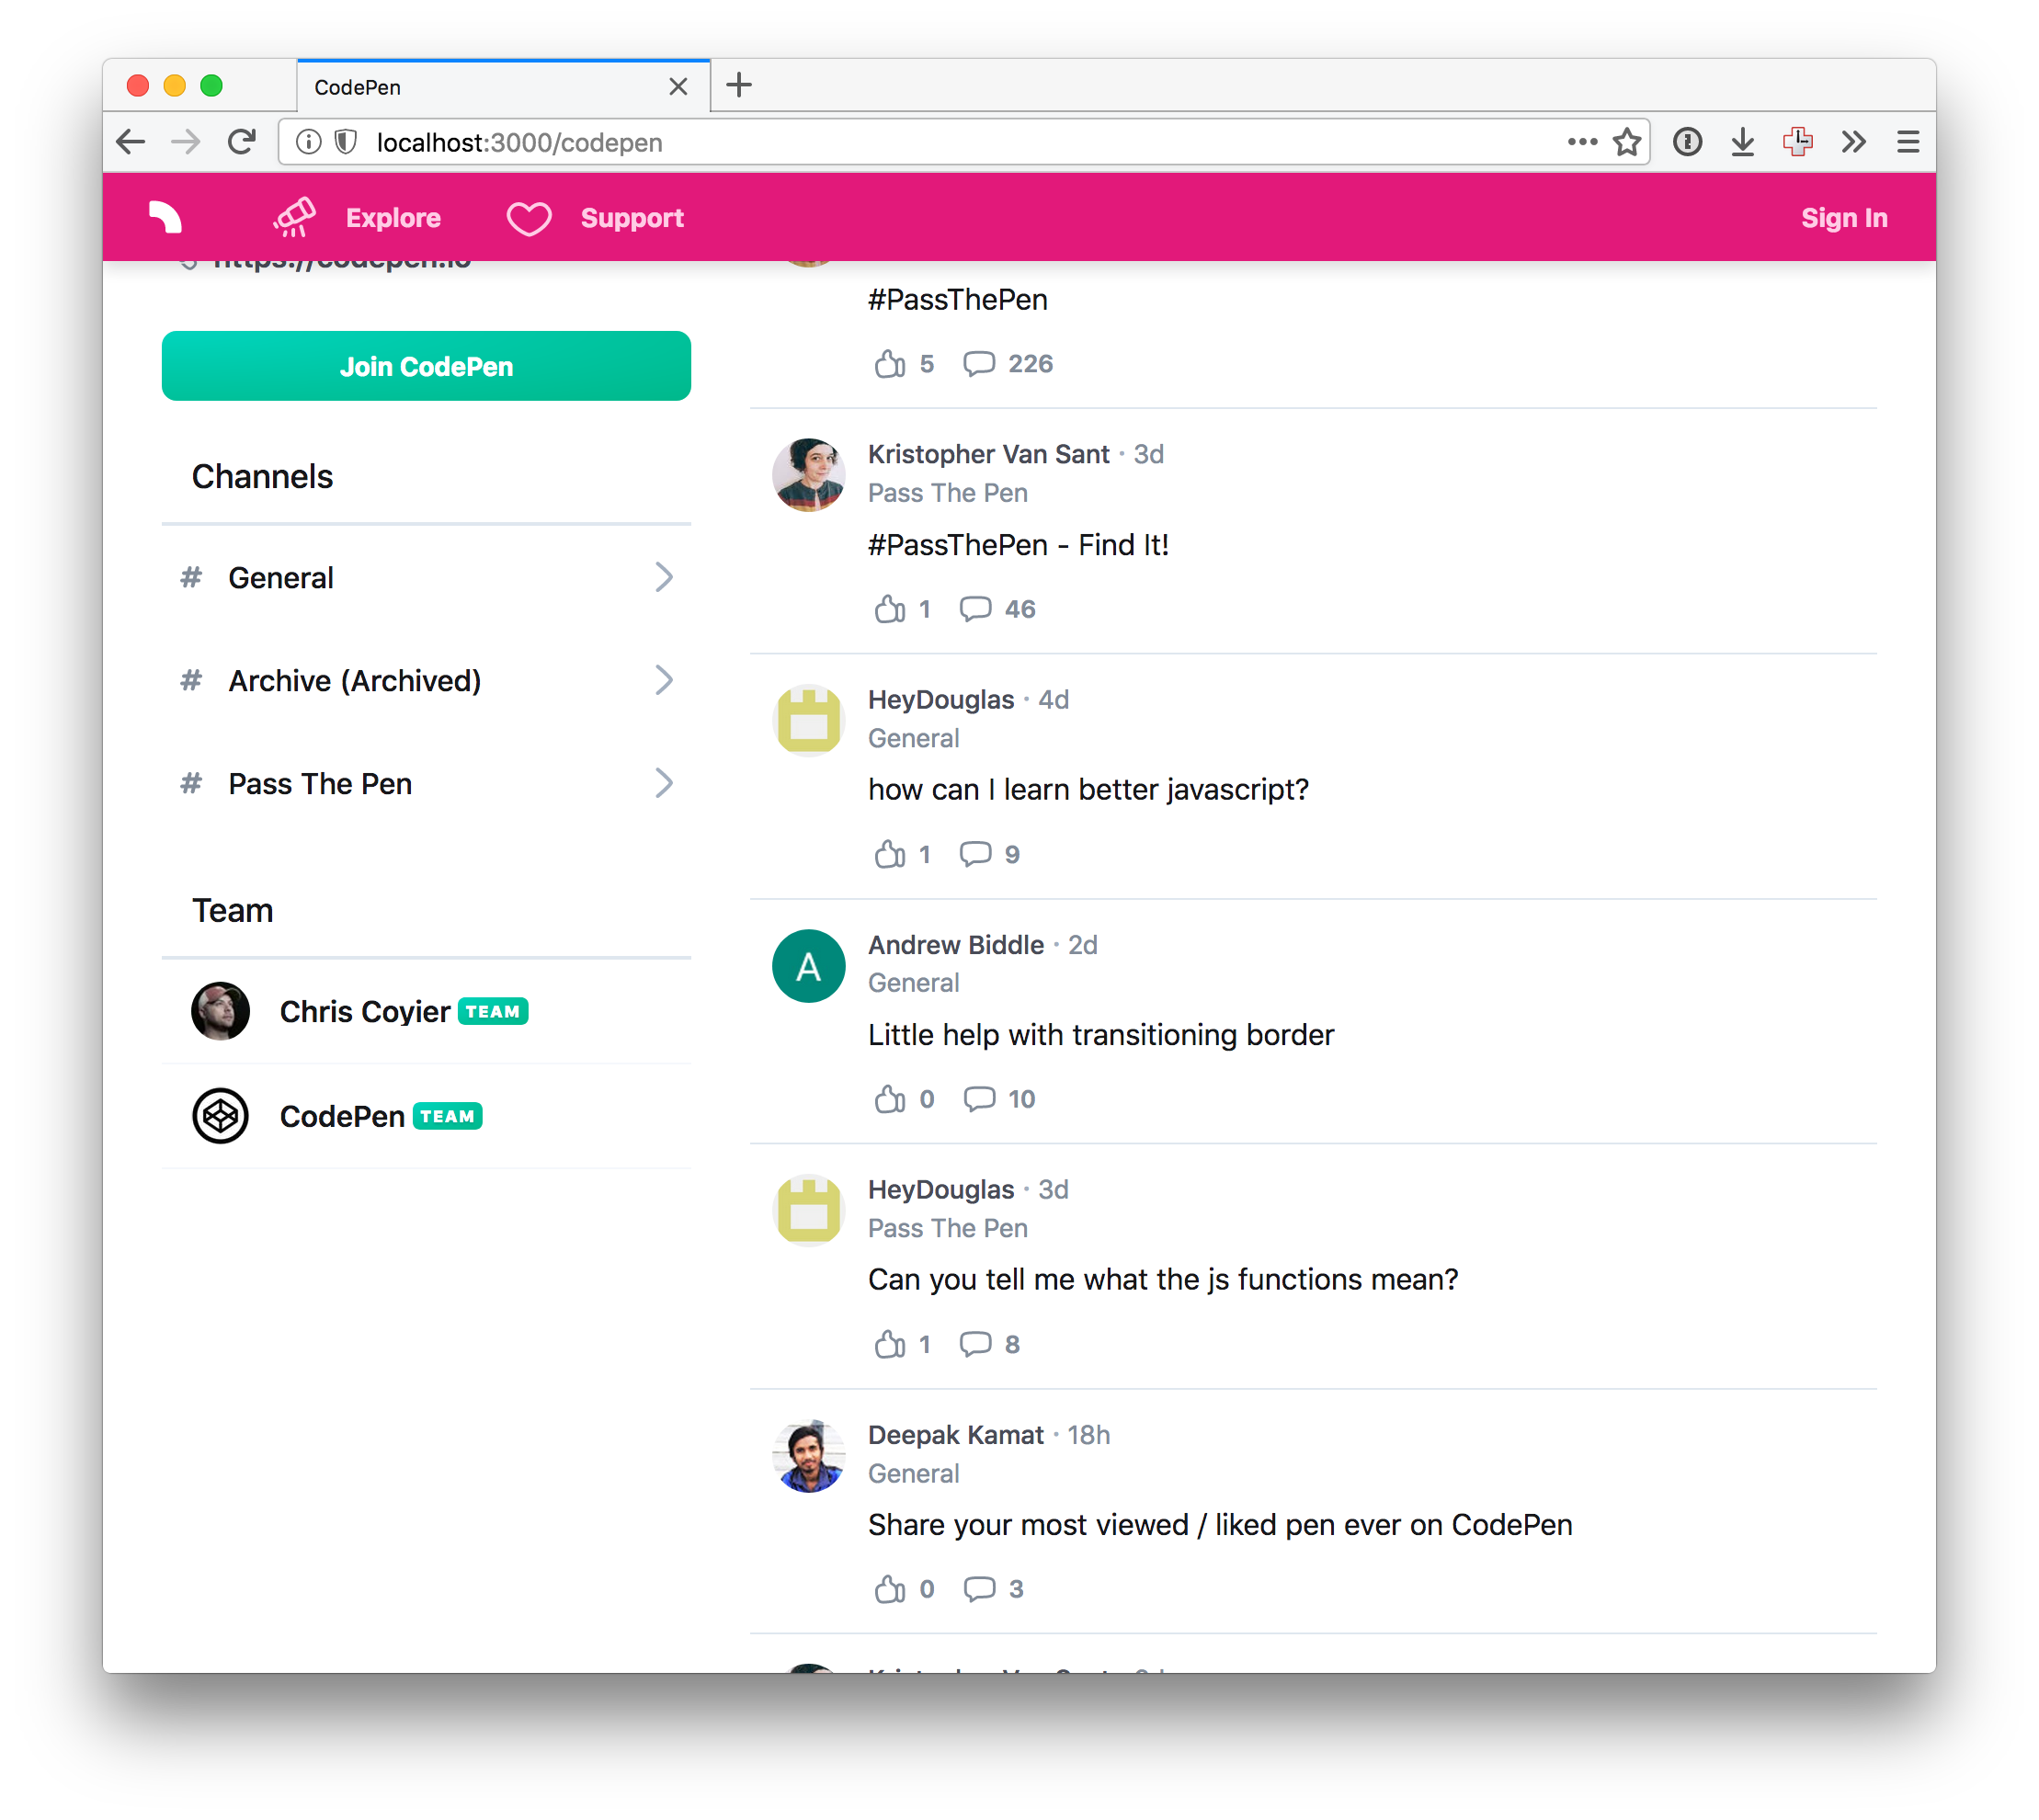Open a new browser tab

(x=739, y=85)
